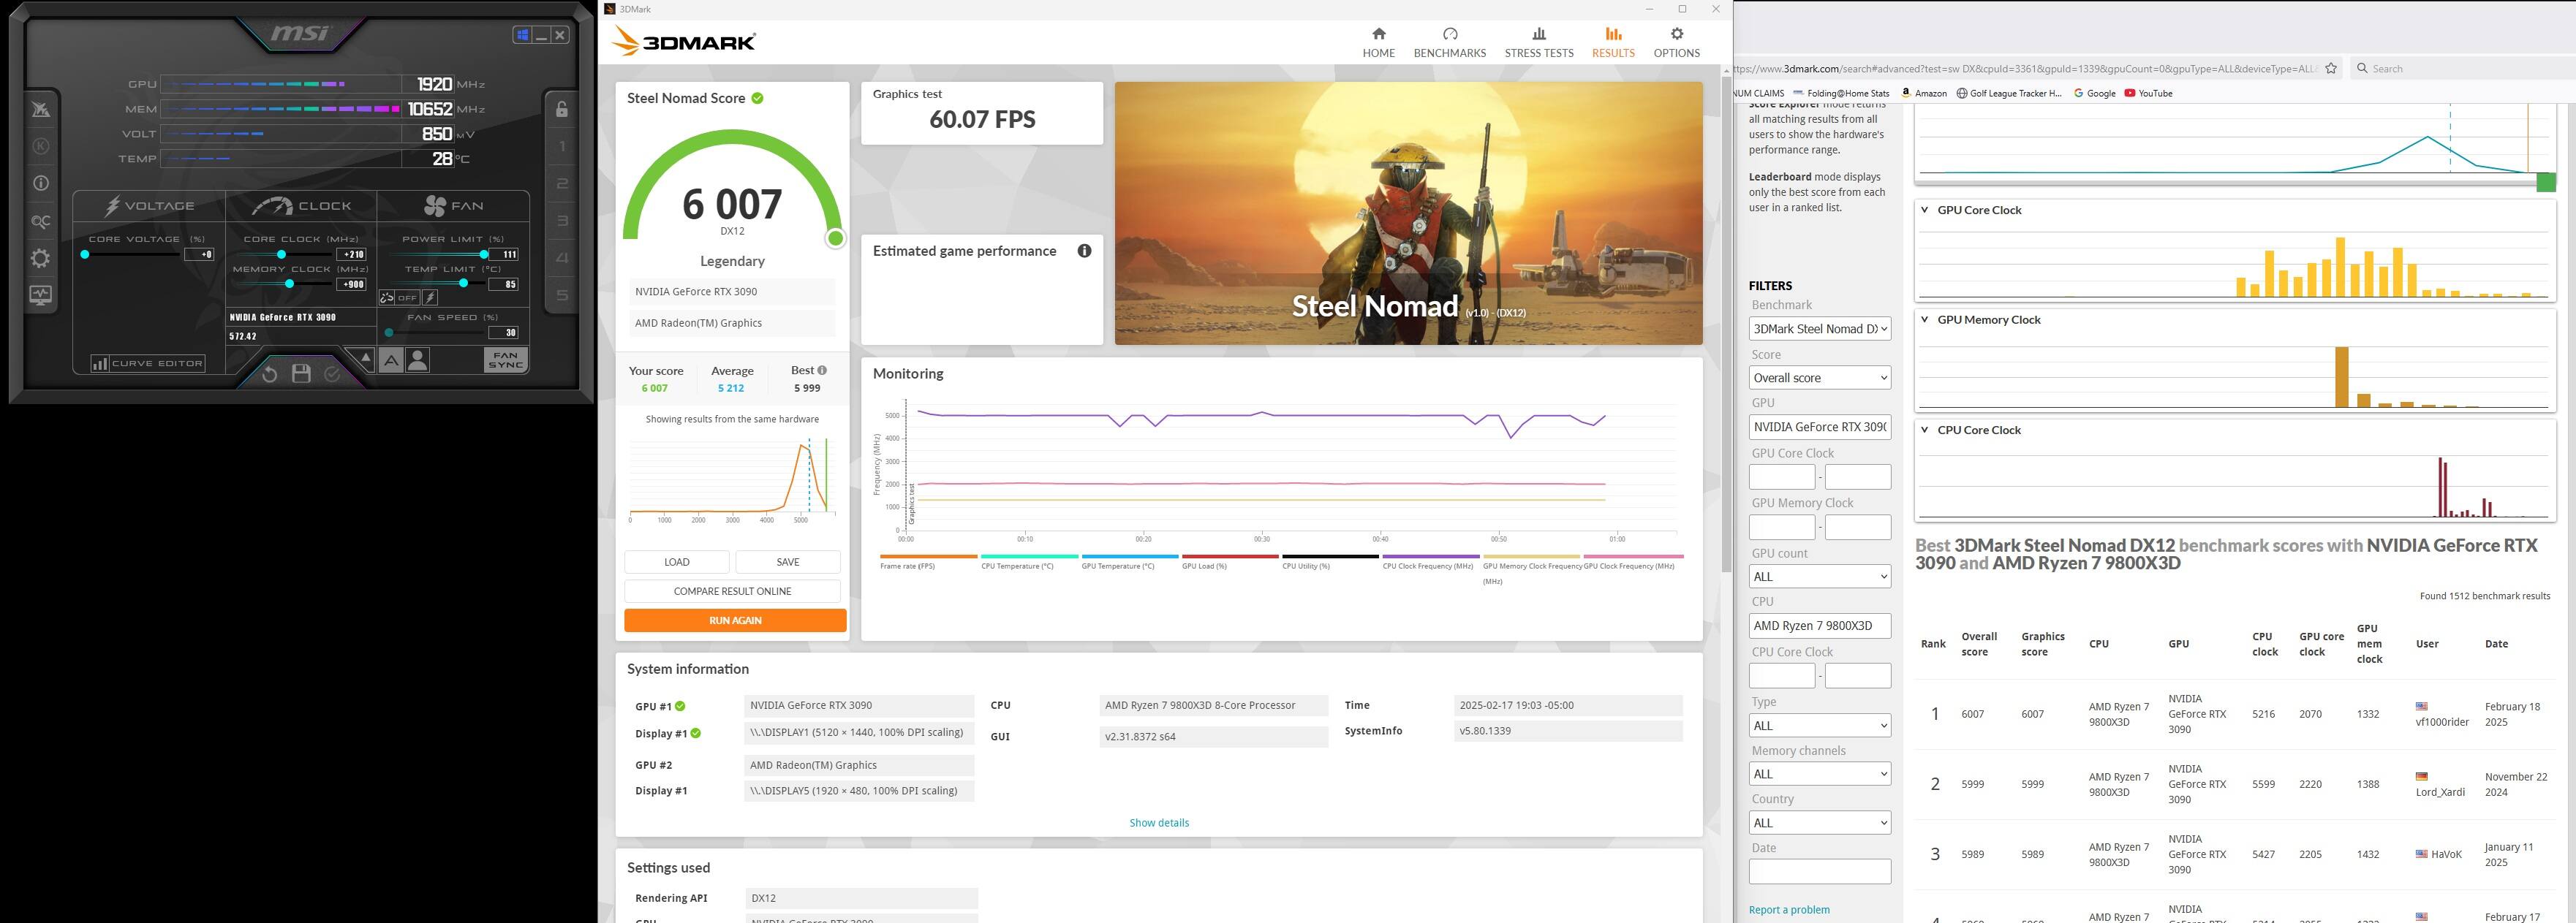Toggle temp limit priority lightning icon
This screenshot has width=2576, height=923.
(x=430, y=298)
